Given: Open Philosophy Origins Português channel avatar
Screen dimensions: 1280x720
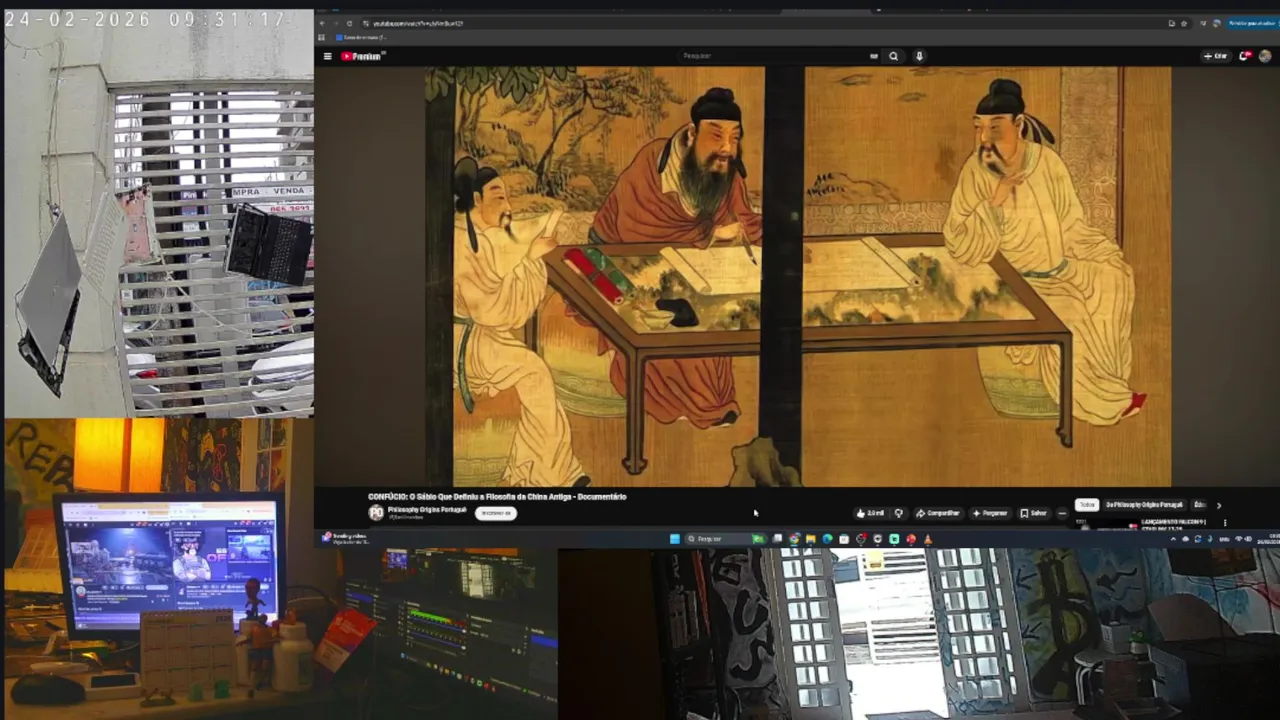Looking at the screenshot, I should (376, 513).
